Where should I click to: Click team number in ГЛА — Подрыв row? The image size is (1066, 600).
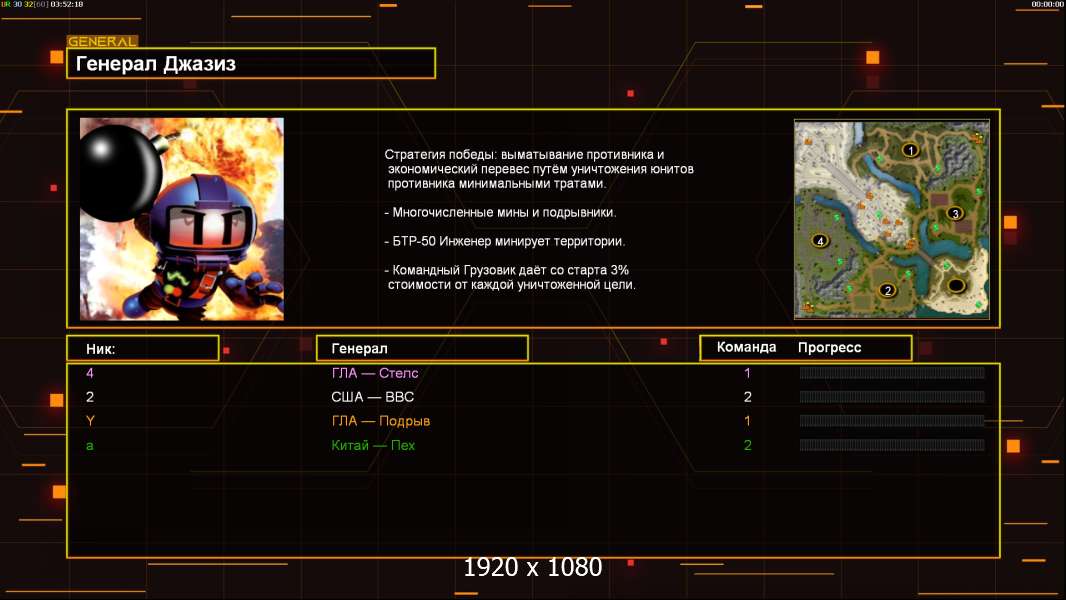[747, 421]
